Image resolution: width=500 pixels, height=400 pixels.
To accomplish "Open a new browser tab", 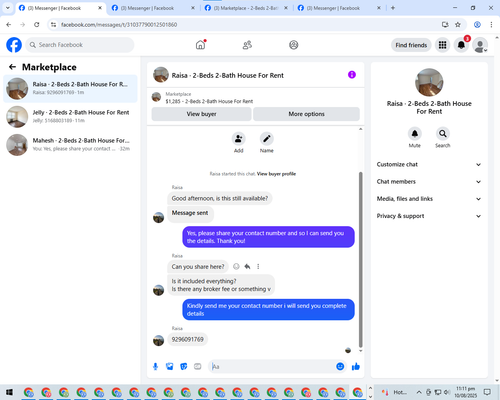I will click(393, 8).
